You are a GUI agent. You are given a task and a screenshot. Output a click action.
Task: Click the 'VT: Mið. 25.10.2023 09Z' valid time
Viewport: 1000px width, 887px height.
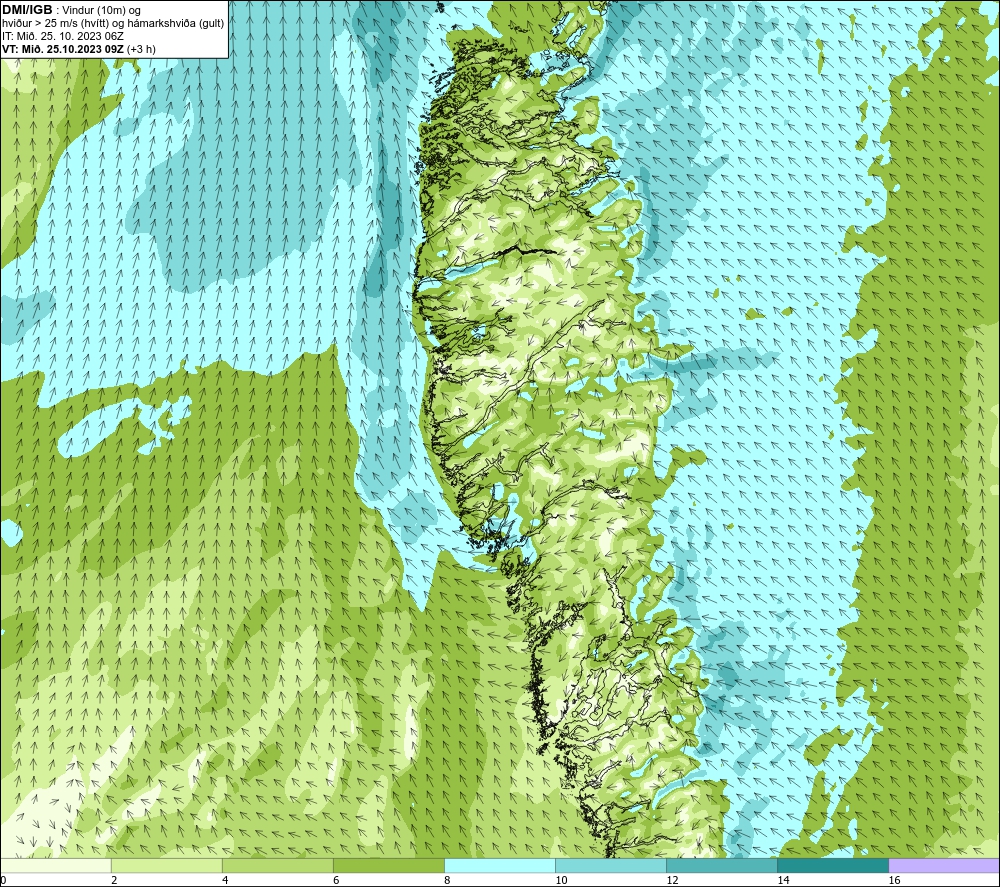63,49
